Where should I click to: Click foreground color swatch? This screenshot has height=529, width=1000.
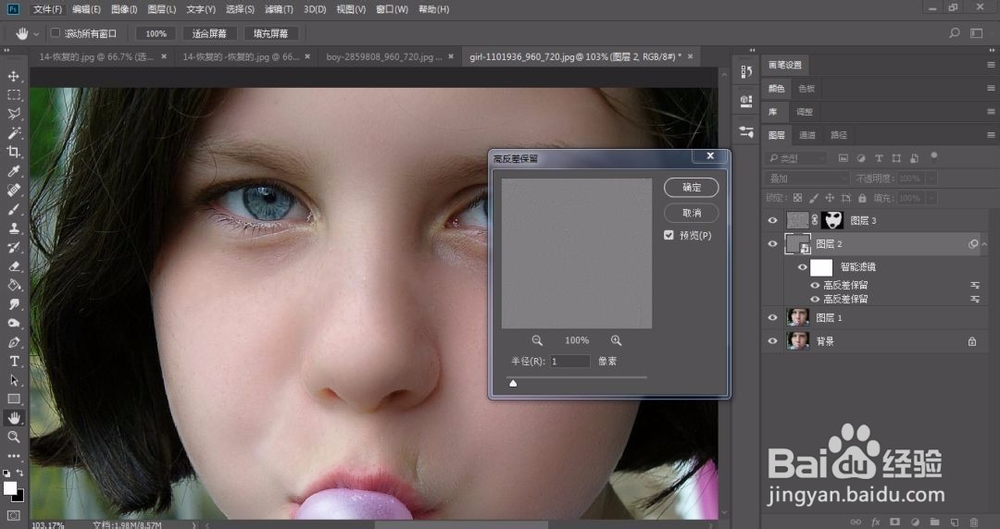[x=10, y=488]
